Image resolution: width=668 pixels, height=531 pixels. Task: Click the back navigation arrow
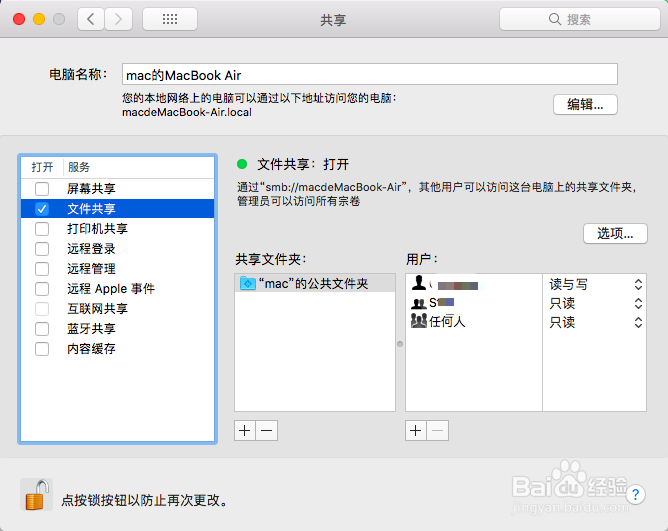pyautogui.click(x=91, y=19)
